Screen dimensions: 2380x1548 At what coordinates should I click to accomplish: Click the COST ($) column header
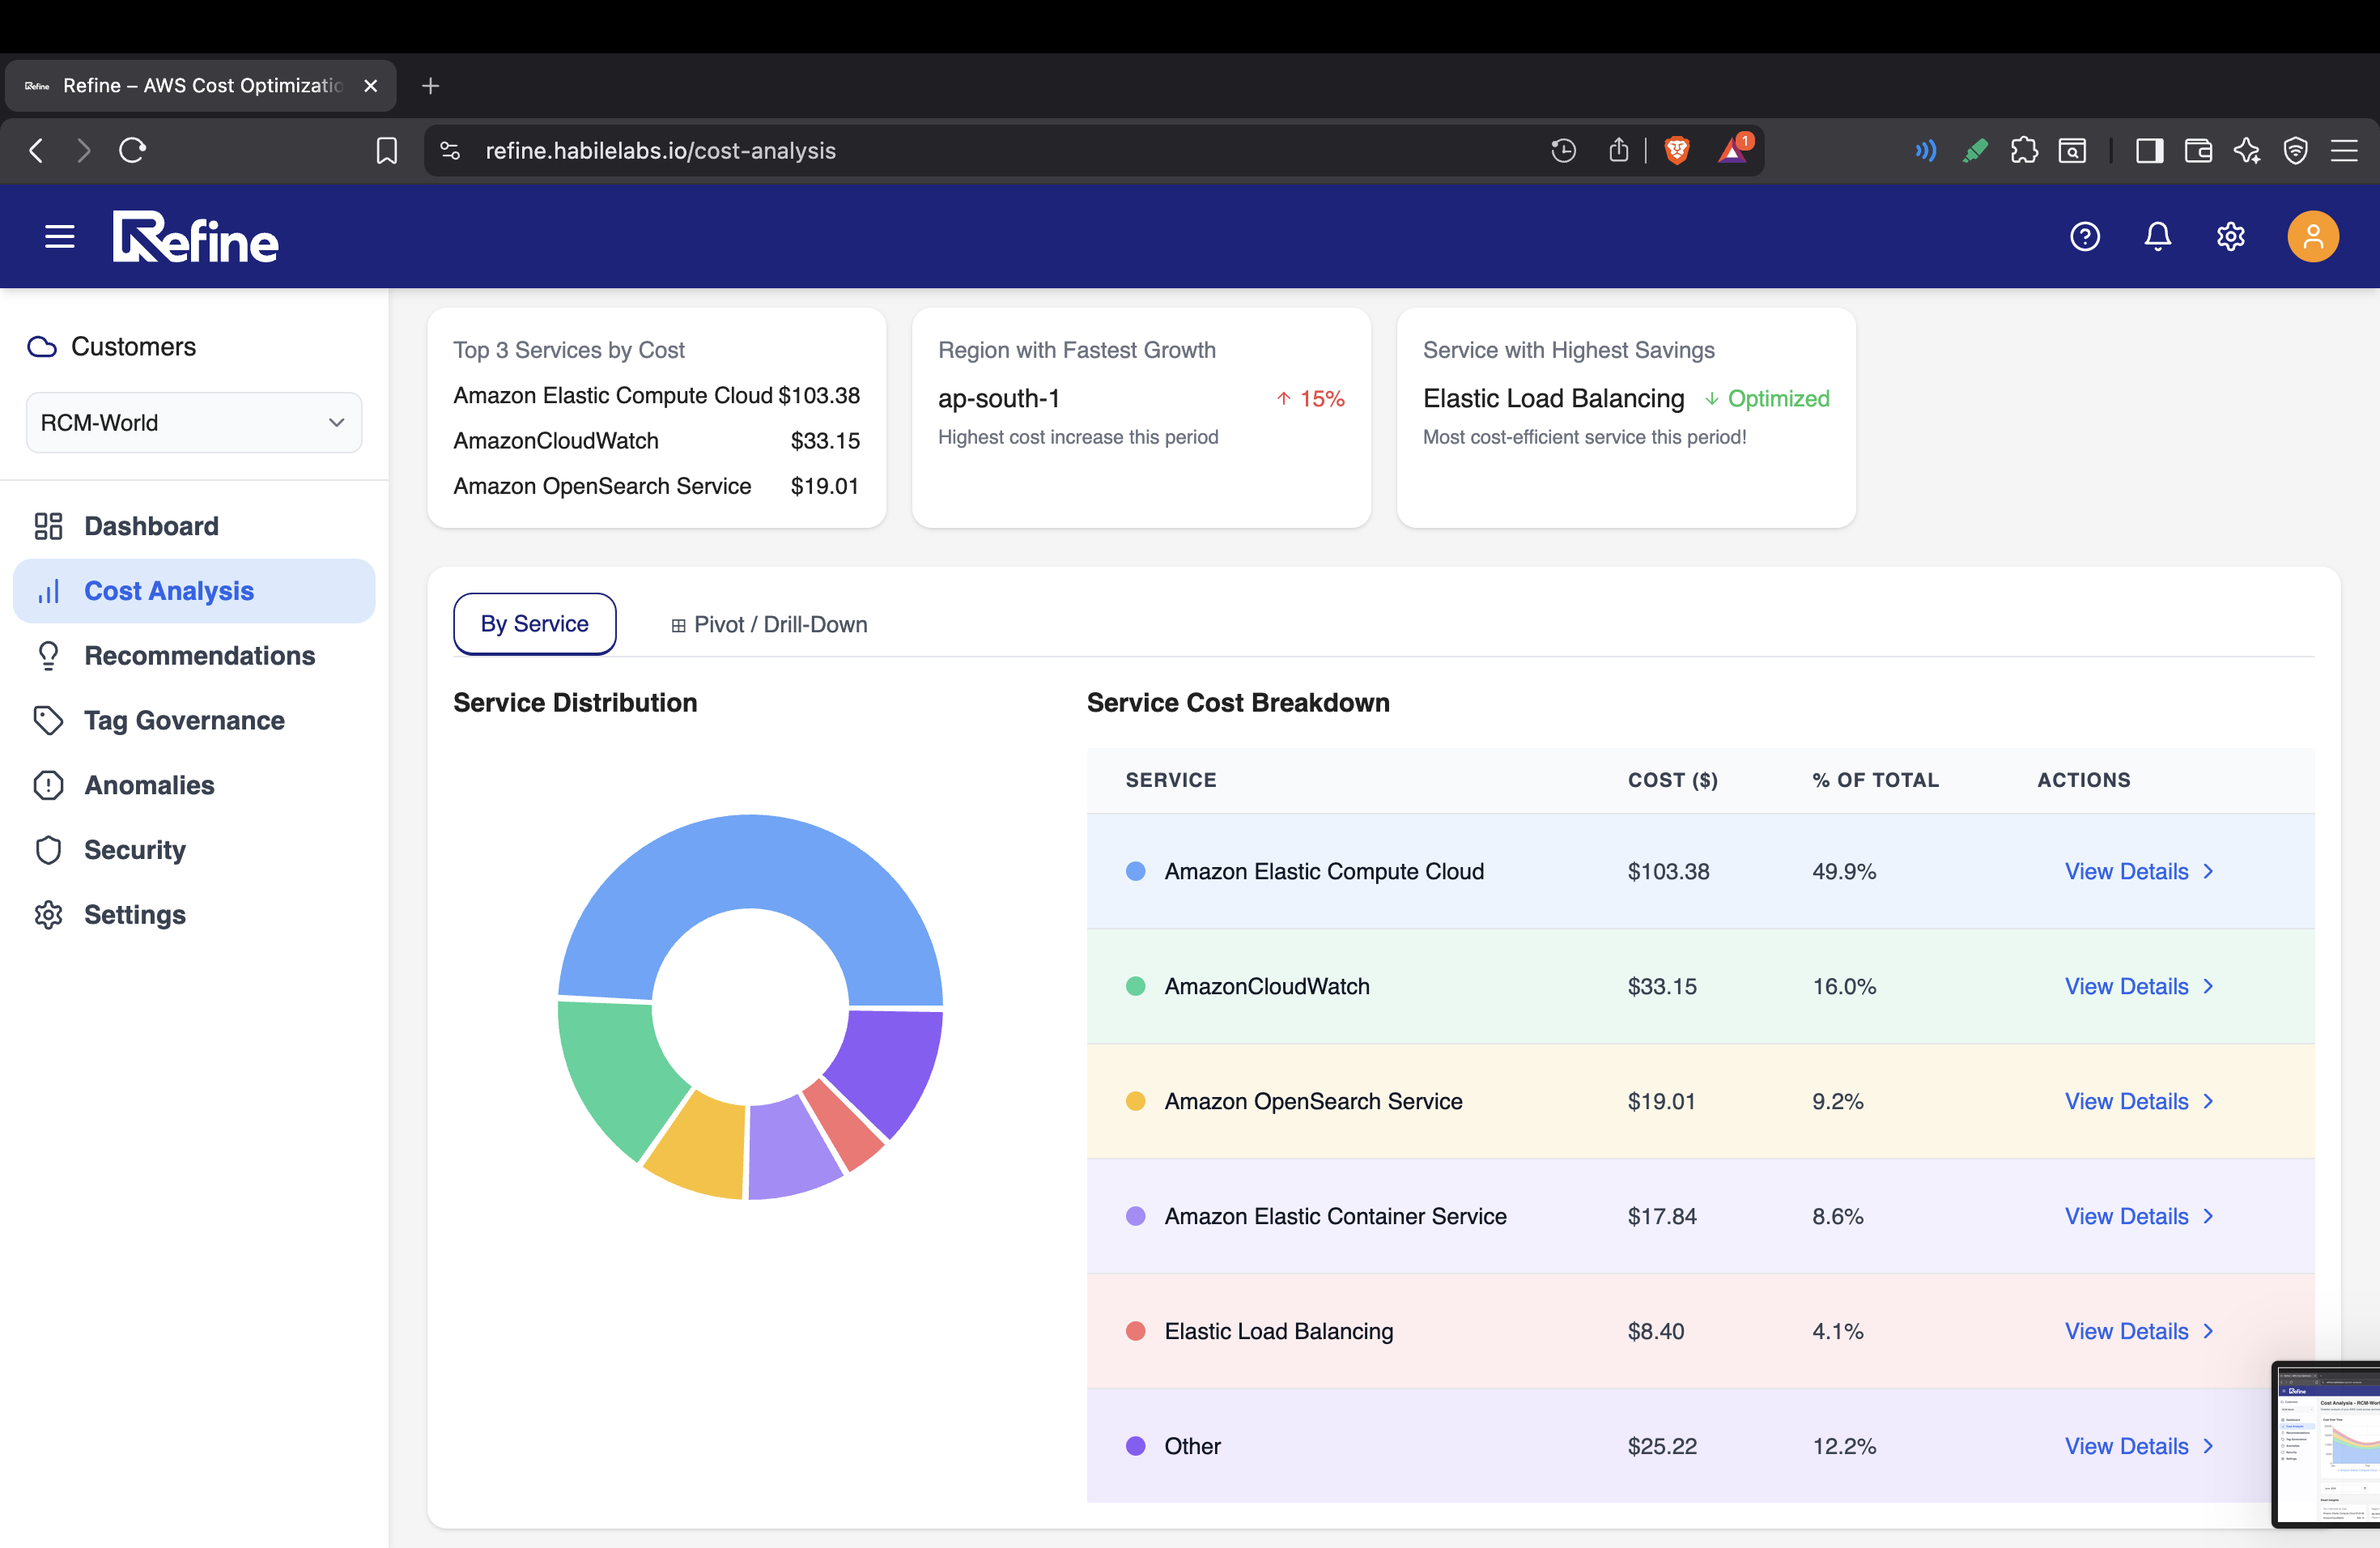pyautogui.click(x=1673, y=781)
